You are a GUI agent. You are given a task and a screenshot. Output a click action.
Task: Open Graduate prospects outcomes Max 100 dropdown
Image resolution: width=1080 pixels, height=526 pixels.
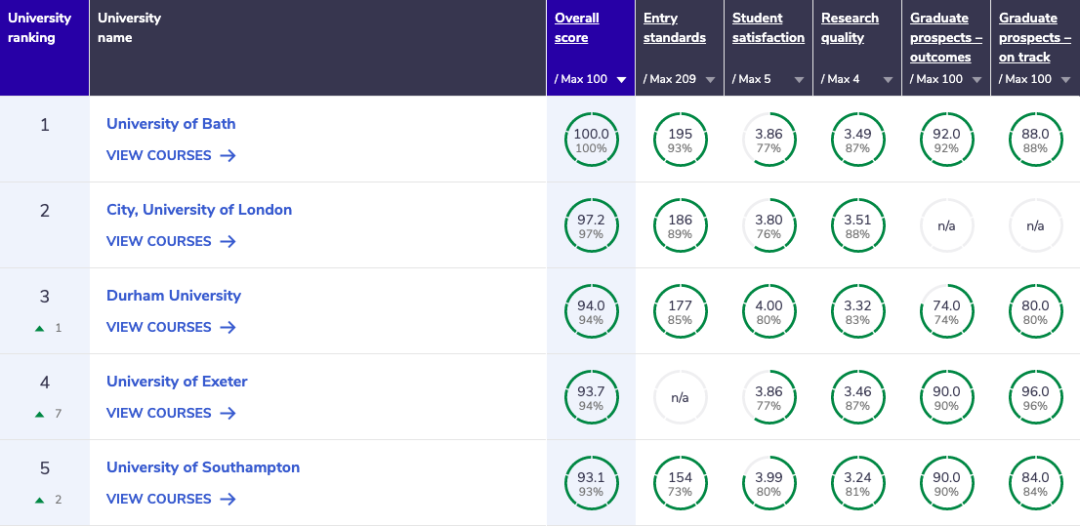click(x=977, y=80)
